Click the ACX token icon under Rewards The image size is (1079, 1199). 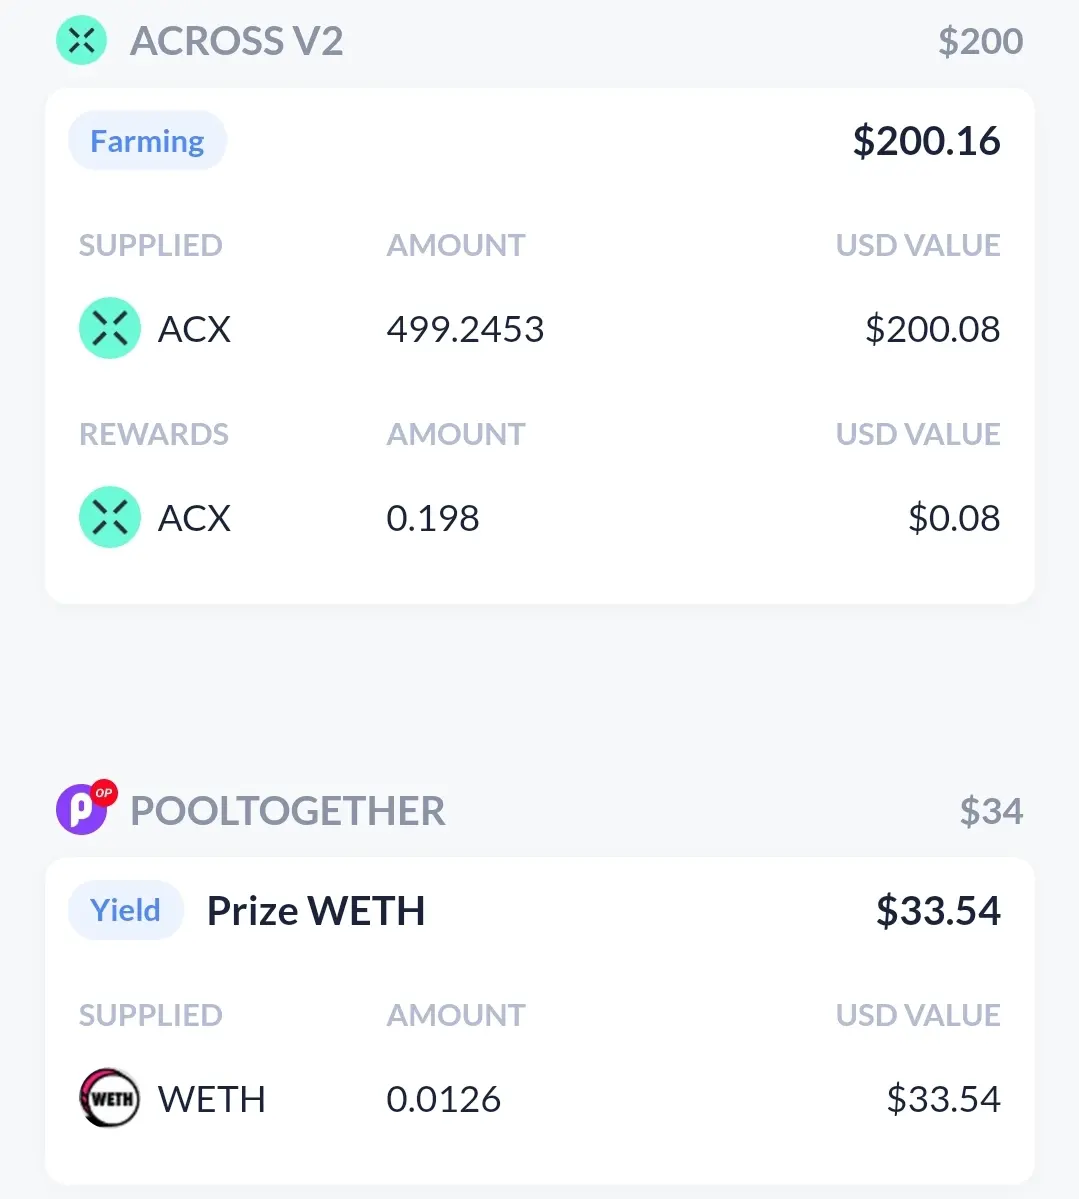[109, 517]
